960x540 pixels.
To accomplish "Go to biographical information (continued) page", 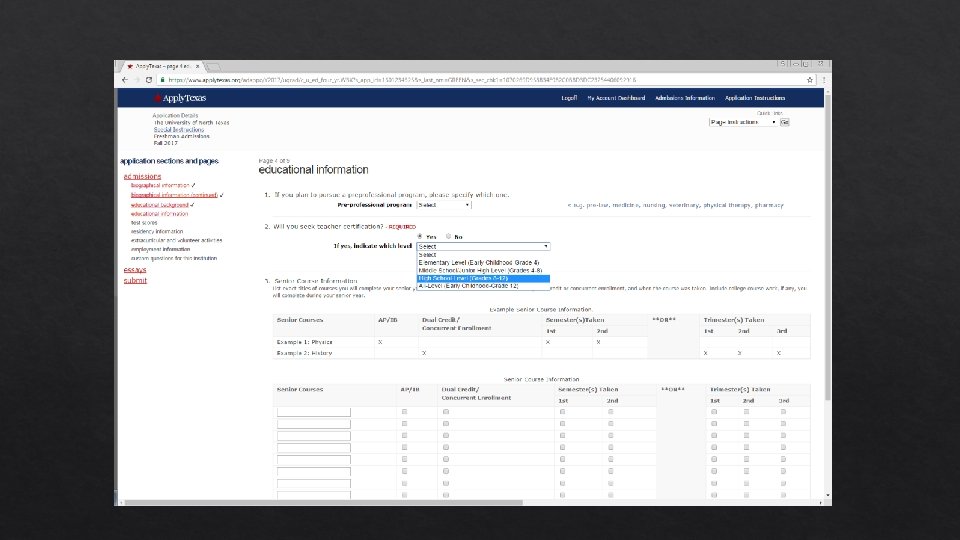I will [x=174, y=195].
